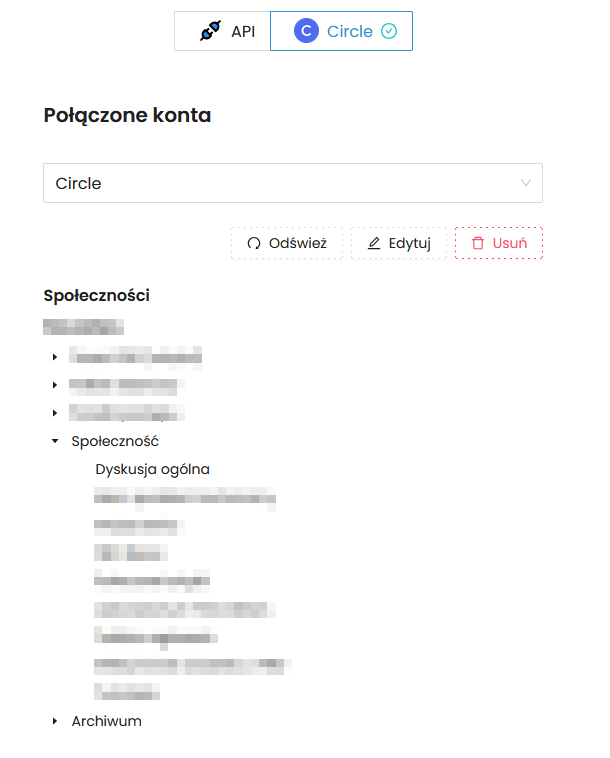The height and width of the screenshot is (758, 610).
Task: Open the connected accounts dropdown chevron
Action: pos(526,184)
